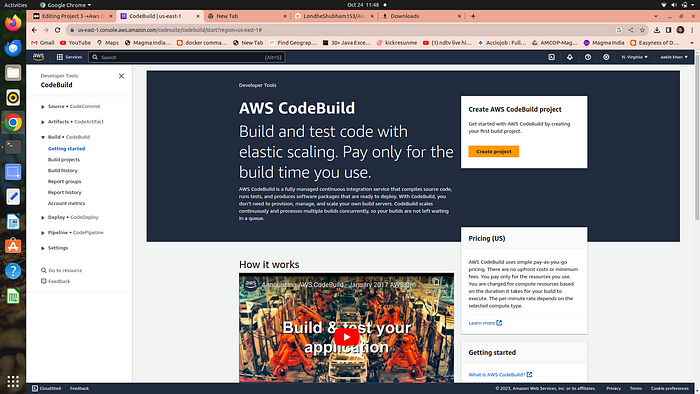700x394 pixels.
Task: Open the Services grid menu
Action: [x=69, y=57]
